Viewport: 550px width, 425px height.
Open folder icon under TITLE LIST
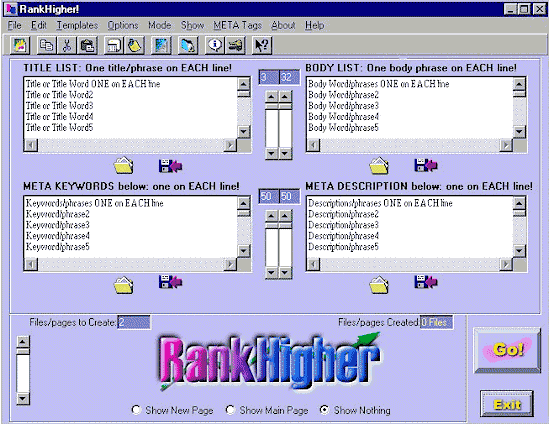pos(123,166)
